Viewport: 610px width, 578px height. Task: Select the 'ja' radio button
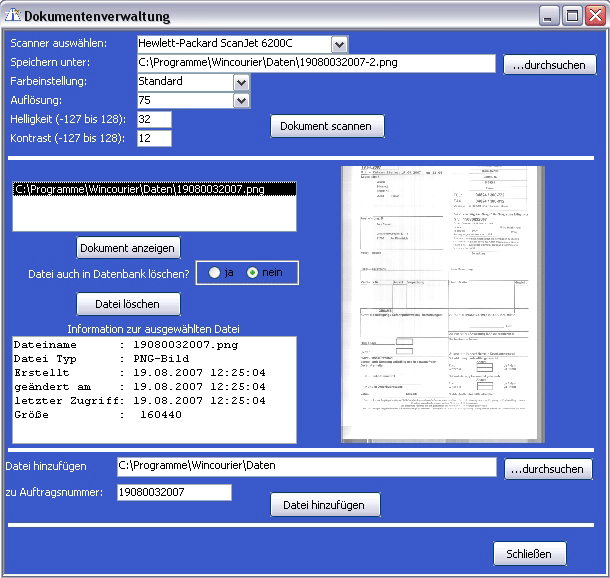(214, 273)
